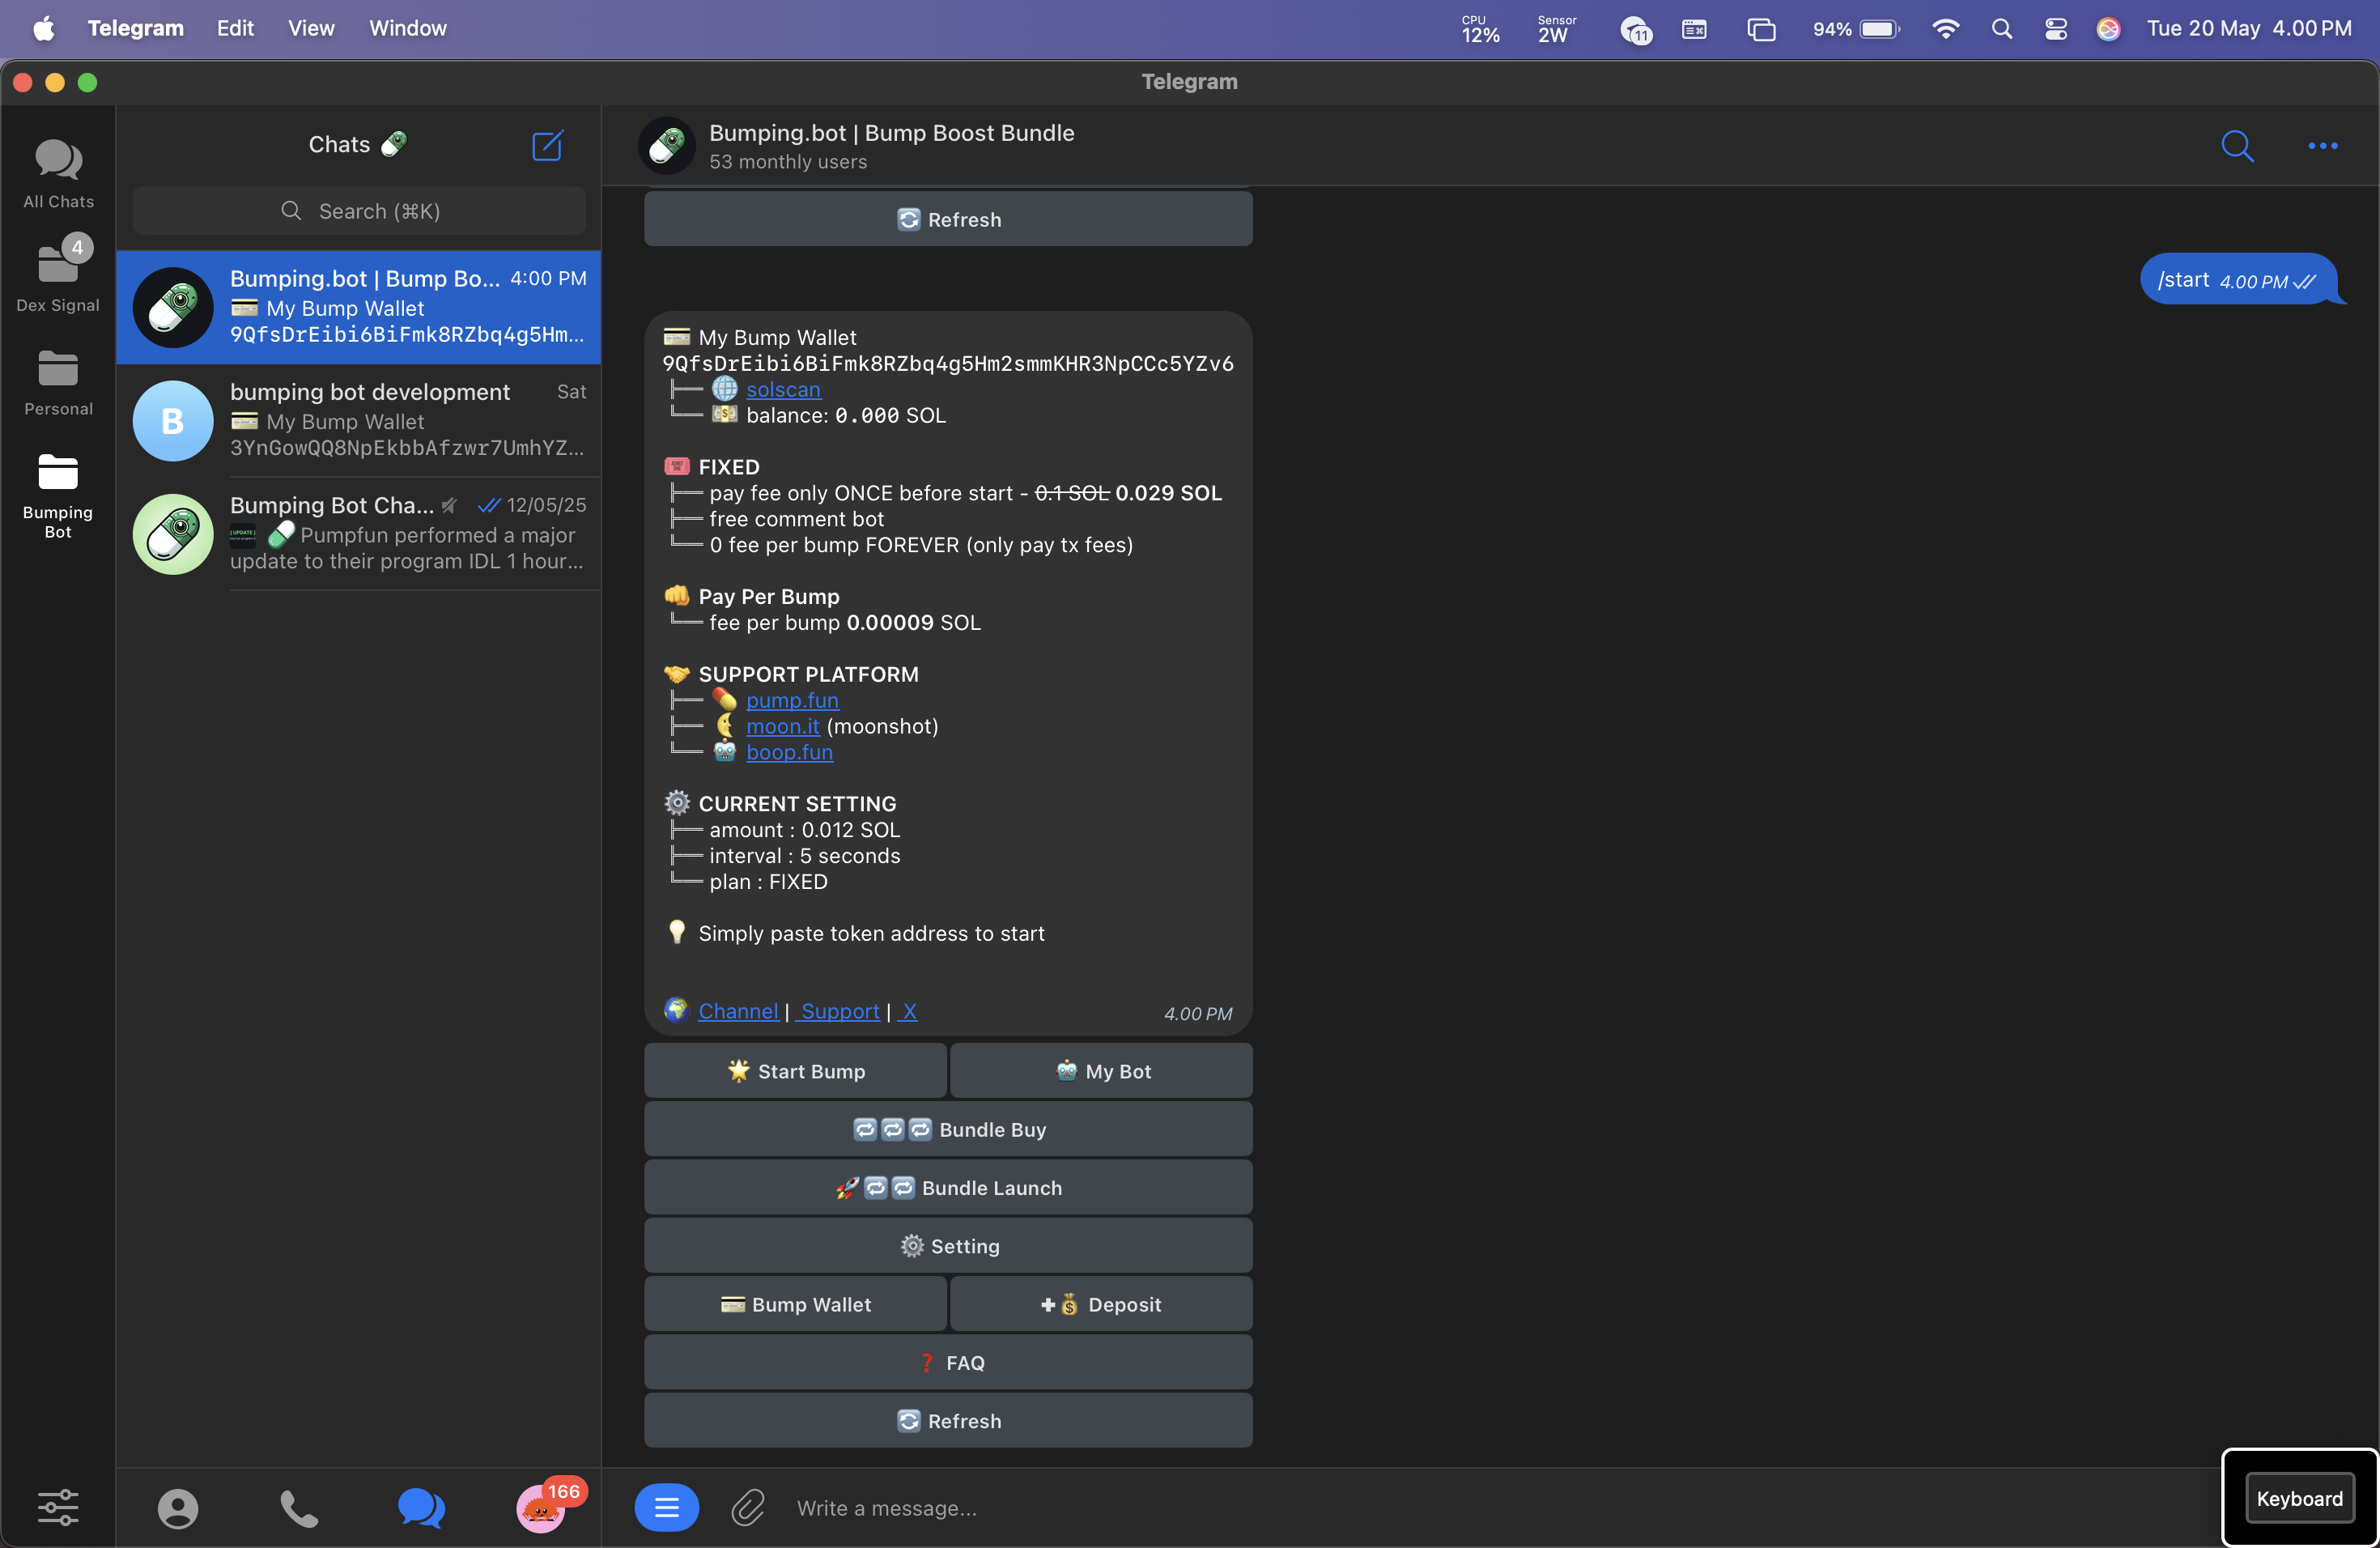Open the Personal folder

[x=58, y=383]
